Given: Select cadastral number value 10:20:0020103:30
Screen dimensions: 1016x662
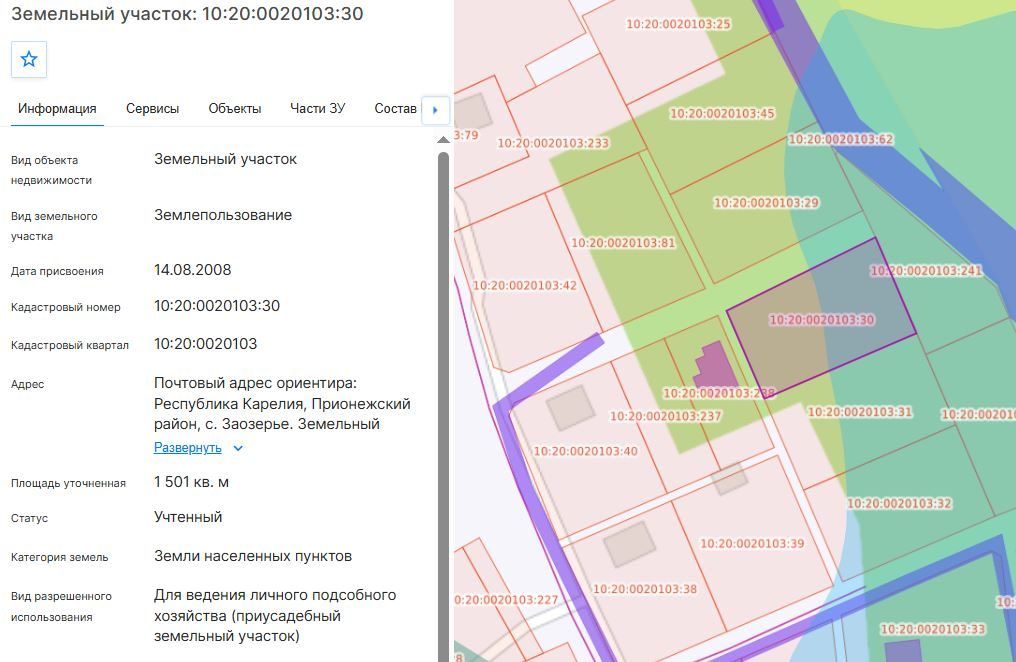Looking at the screenshot, I should point(217,306).
